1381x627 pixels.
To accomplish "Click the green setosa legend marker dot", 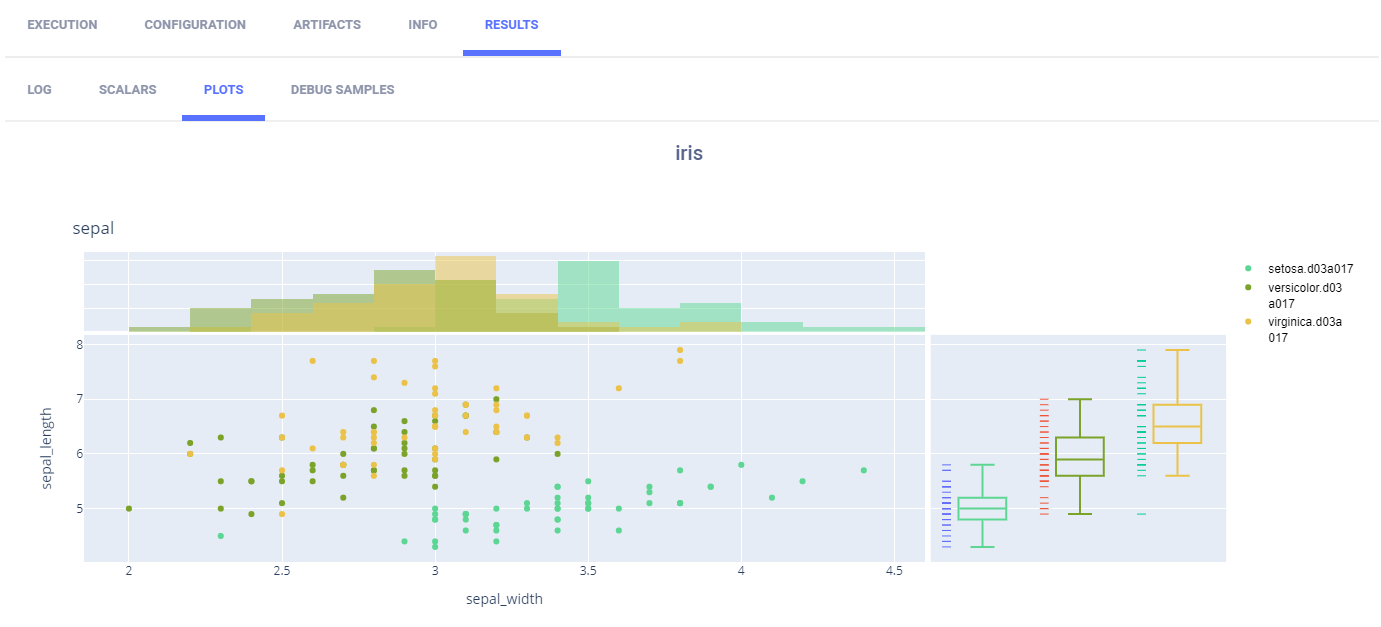I will pyautogui.click(x=1247, y=269).
